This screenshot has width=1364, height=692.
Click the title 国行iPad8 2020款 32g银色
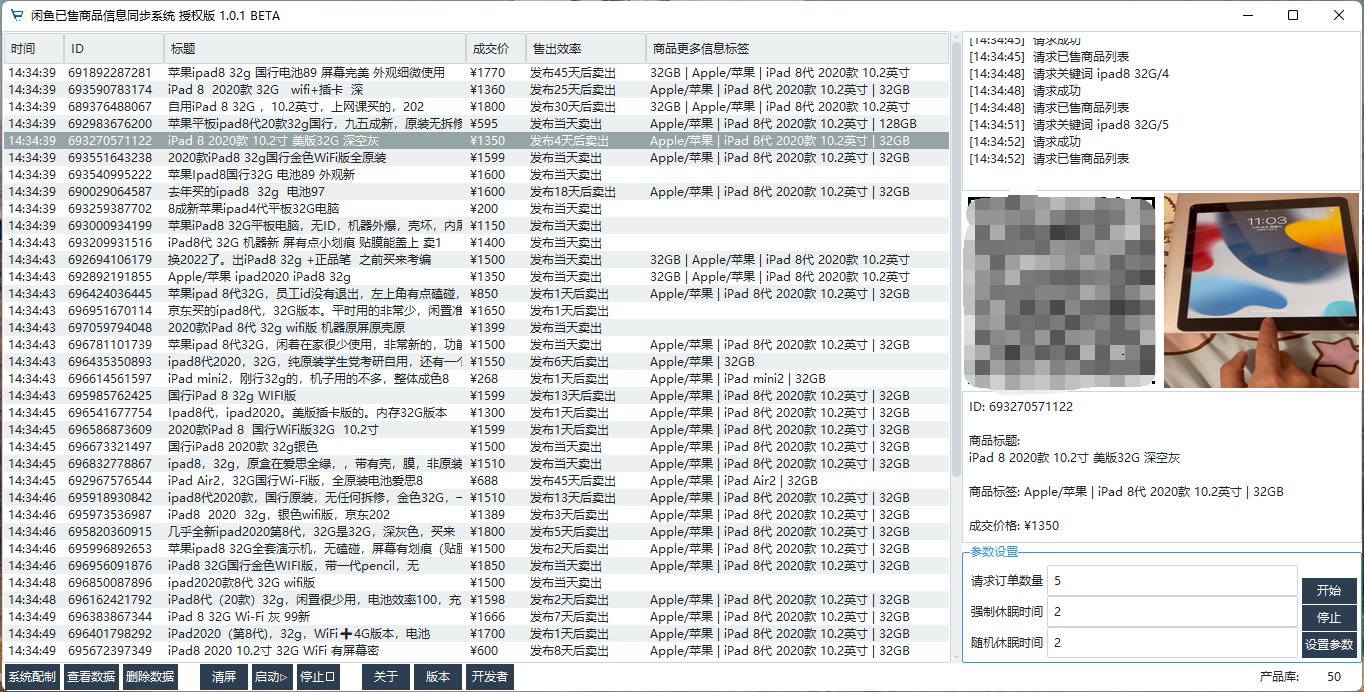(243, 446)
